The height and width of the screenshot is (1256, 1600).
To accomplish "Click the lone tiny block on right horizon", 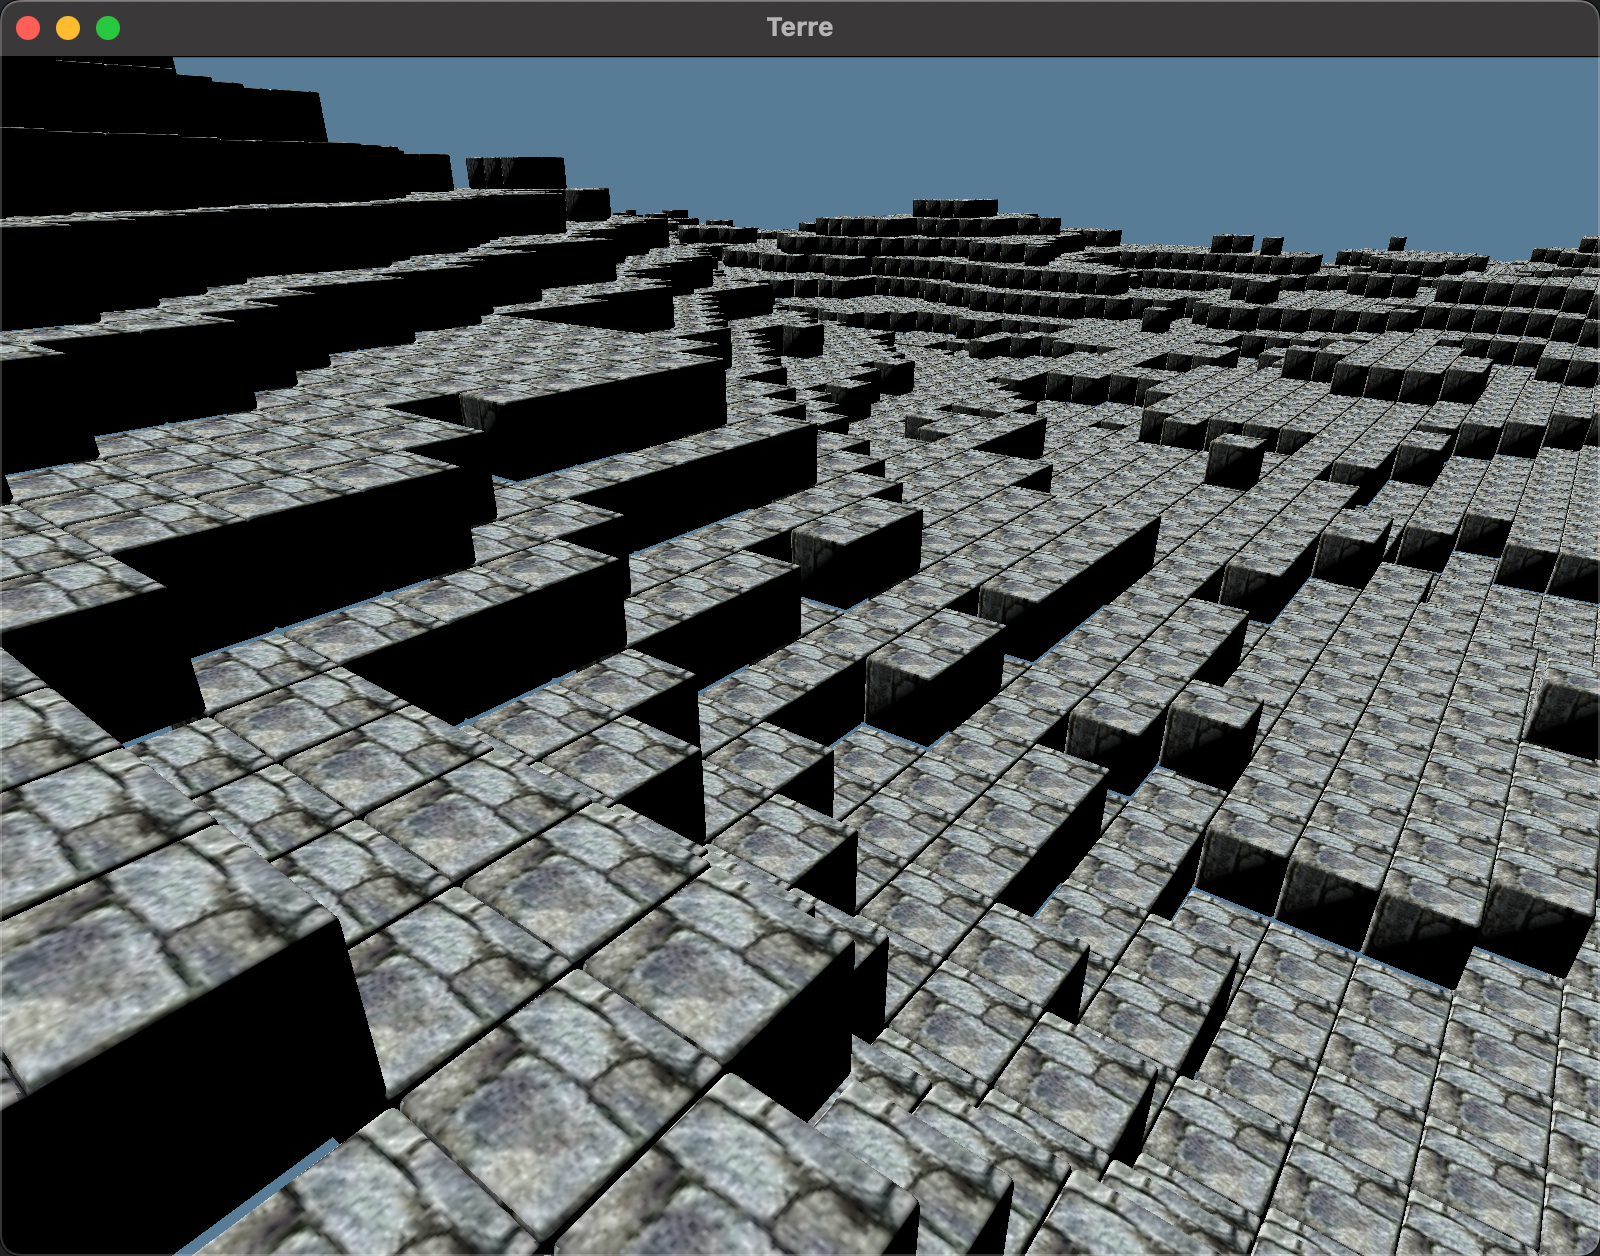I will point(1396,243).
